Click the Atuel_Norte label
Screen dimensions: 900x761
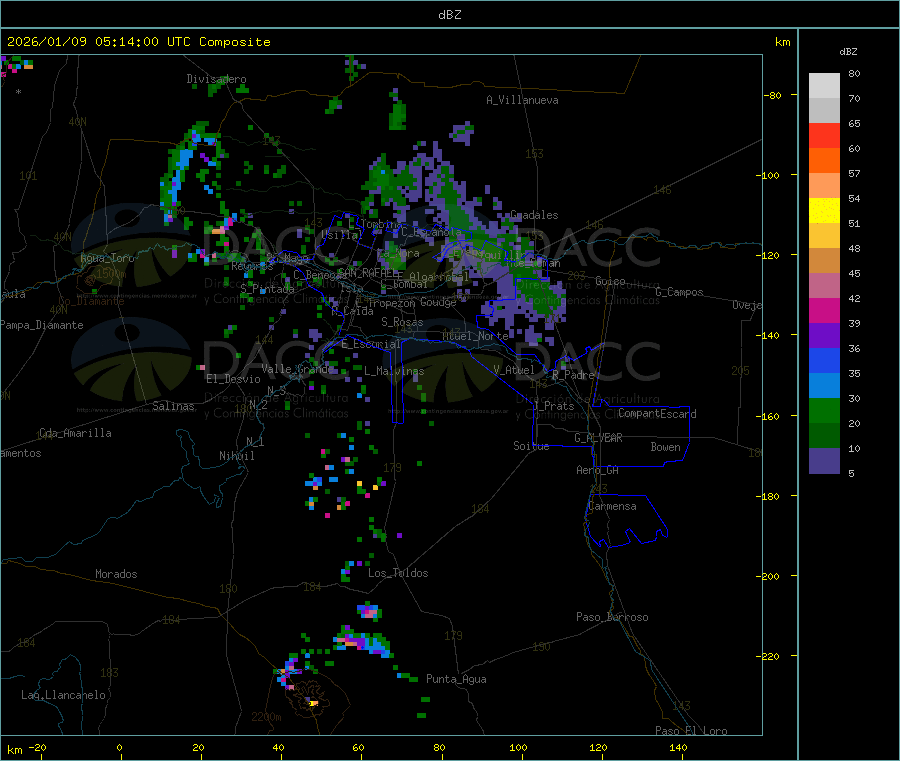pos(475,336)
